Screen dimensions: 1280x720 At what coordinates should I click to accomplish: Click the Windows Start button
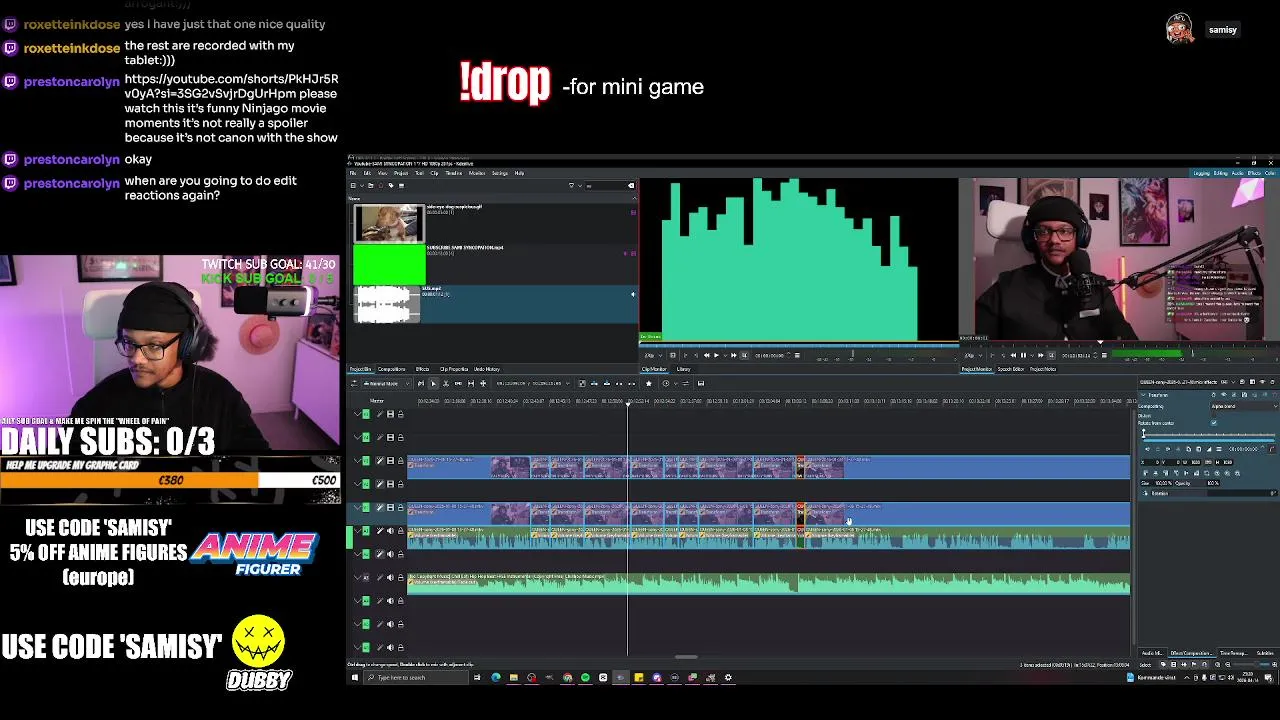(354, 677)
